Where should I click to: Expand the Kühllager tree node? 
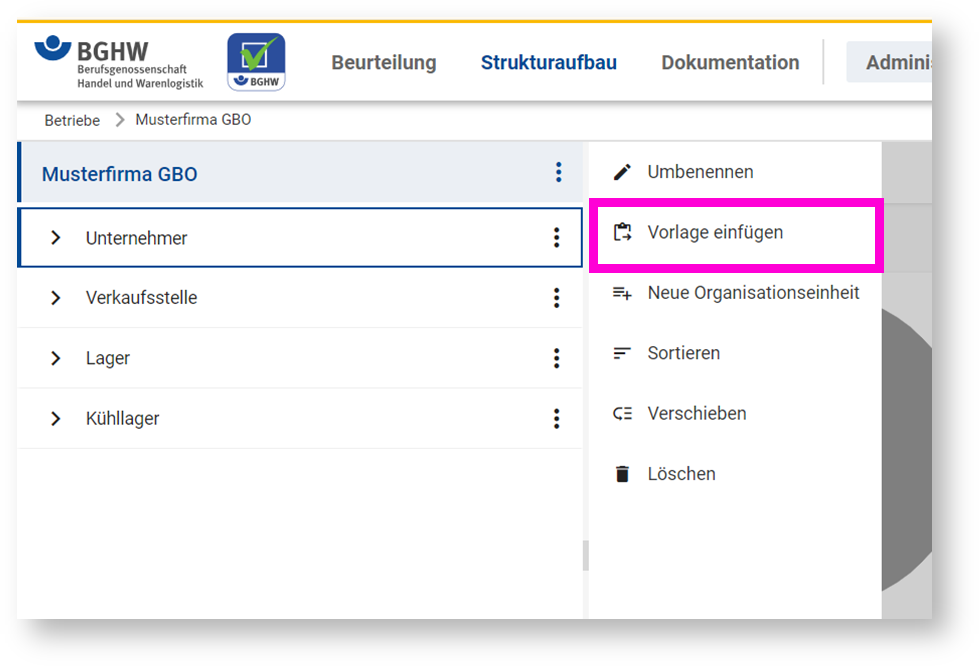[x=56, y=418]
